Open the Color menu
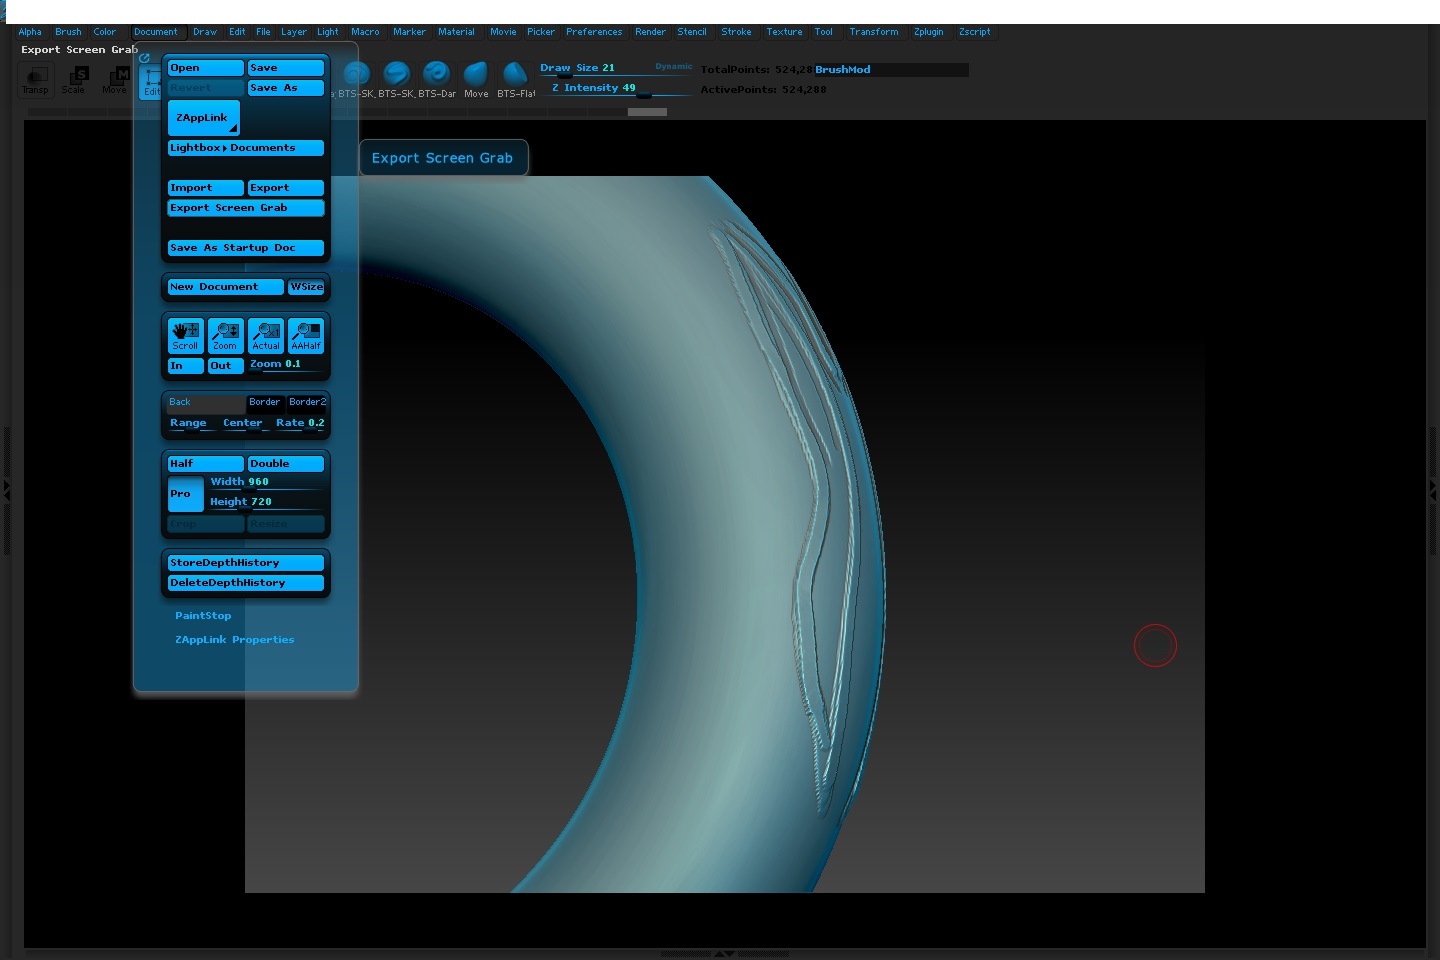The width and height of the screenshot is (1440, 960). point(105,32)
